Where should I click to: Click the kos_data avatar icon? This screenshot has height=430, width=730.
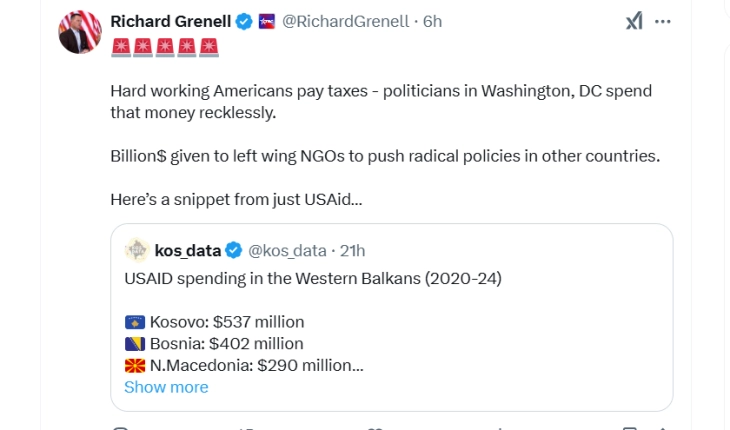coord(137,250)
